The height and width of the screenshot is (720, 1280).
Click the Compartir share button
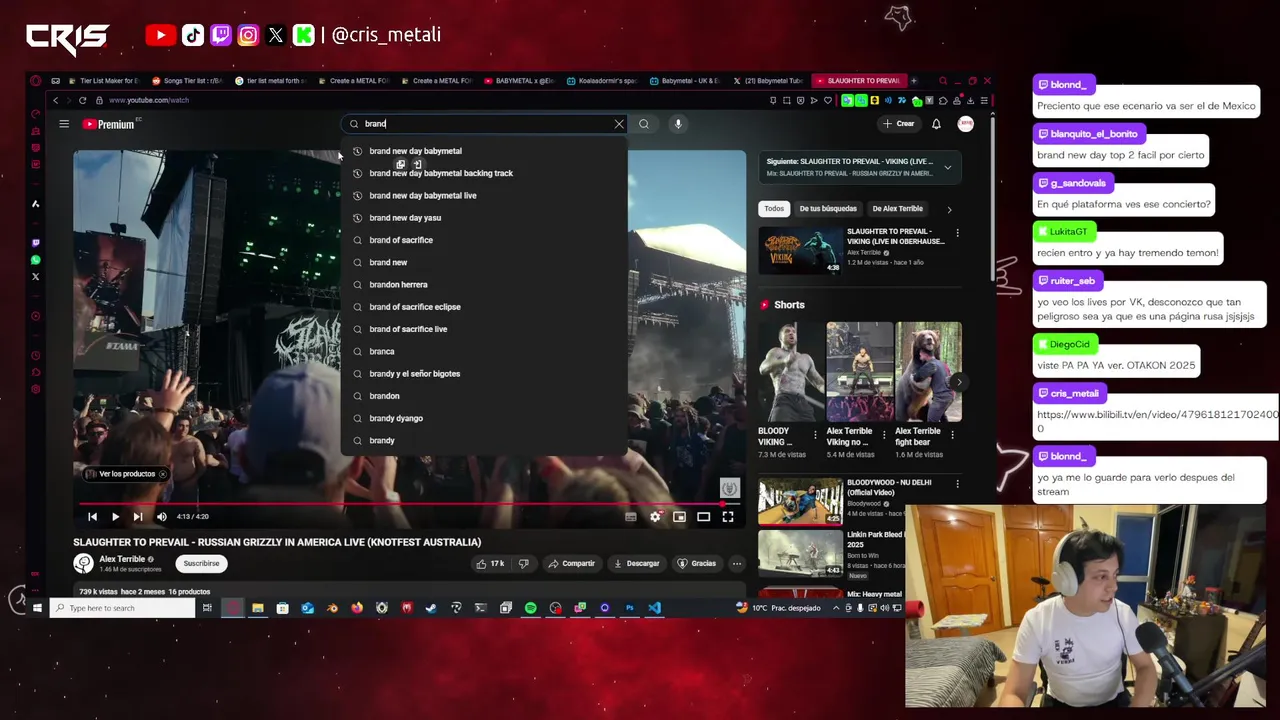572,564
